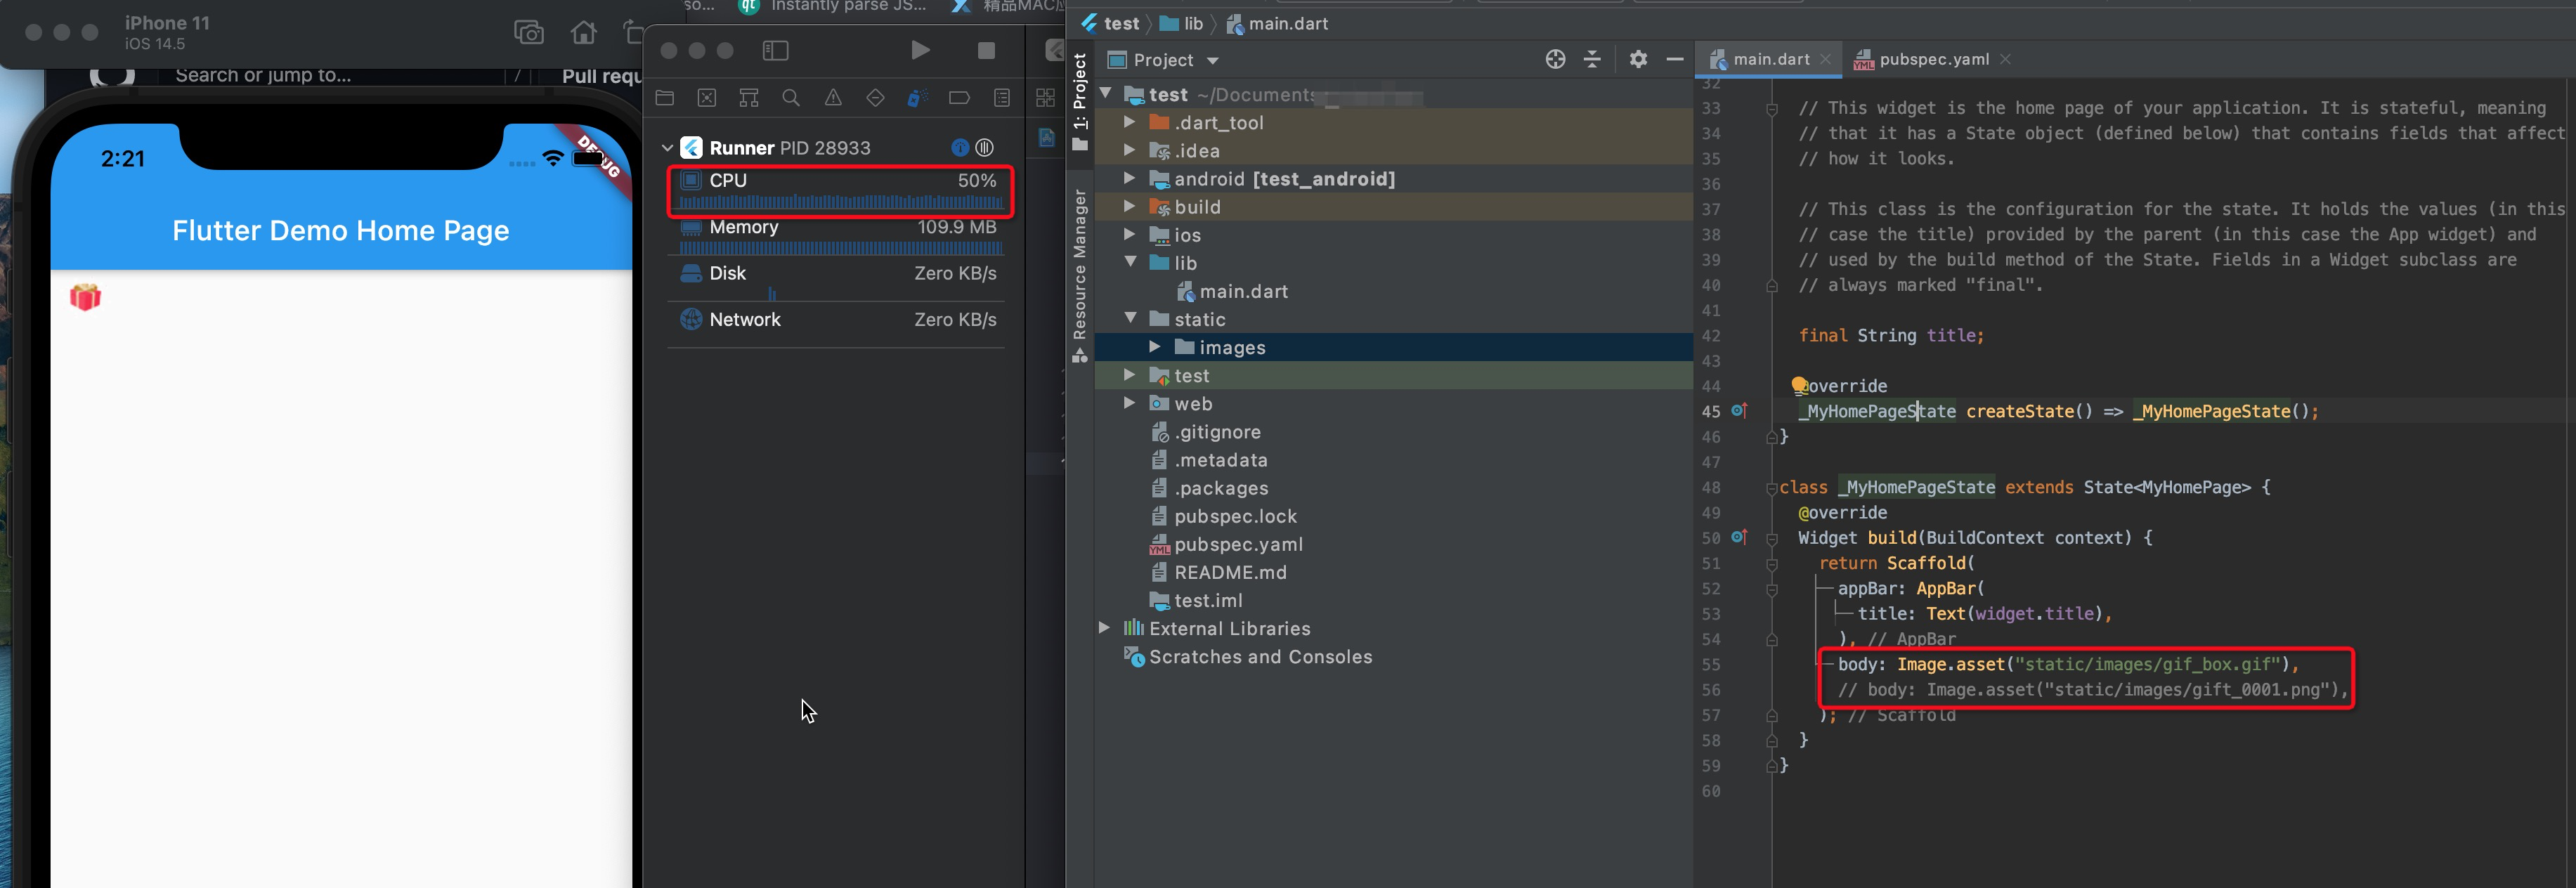Switch to the pubspec.yaml editor tab

[1930, 59]
